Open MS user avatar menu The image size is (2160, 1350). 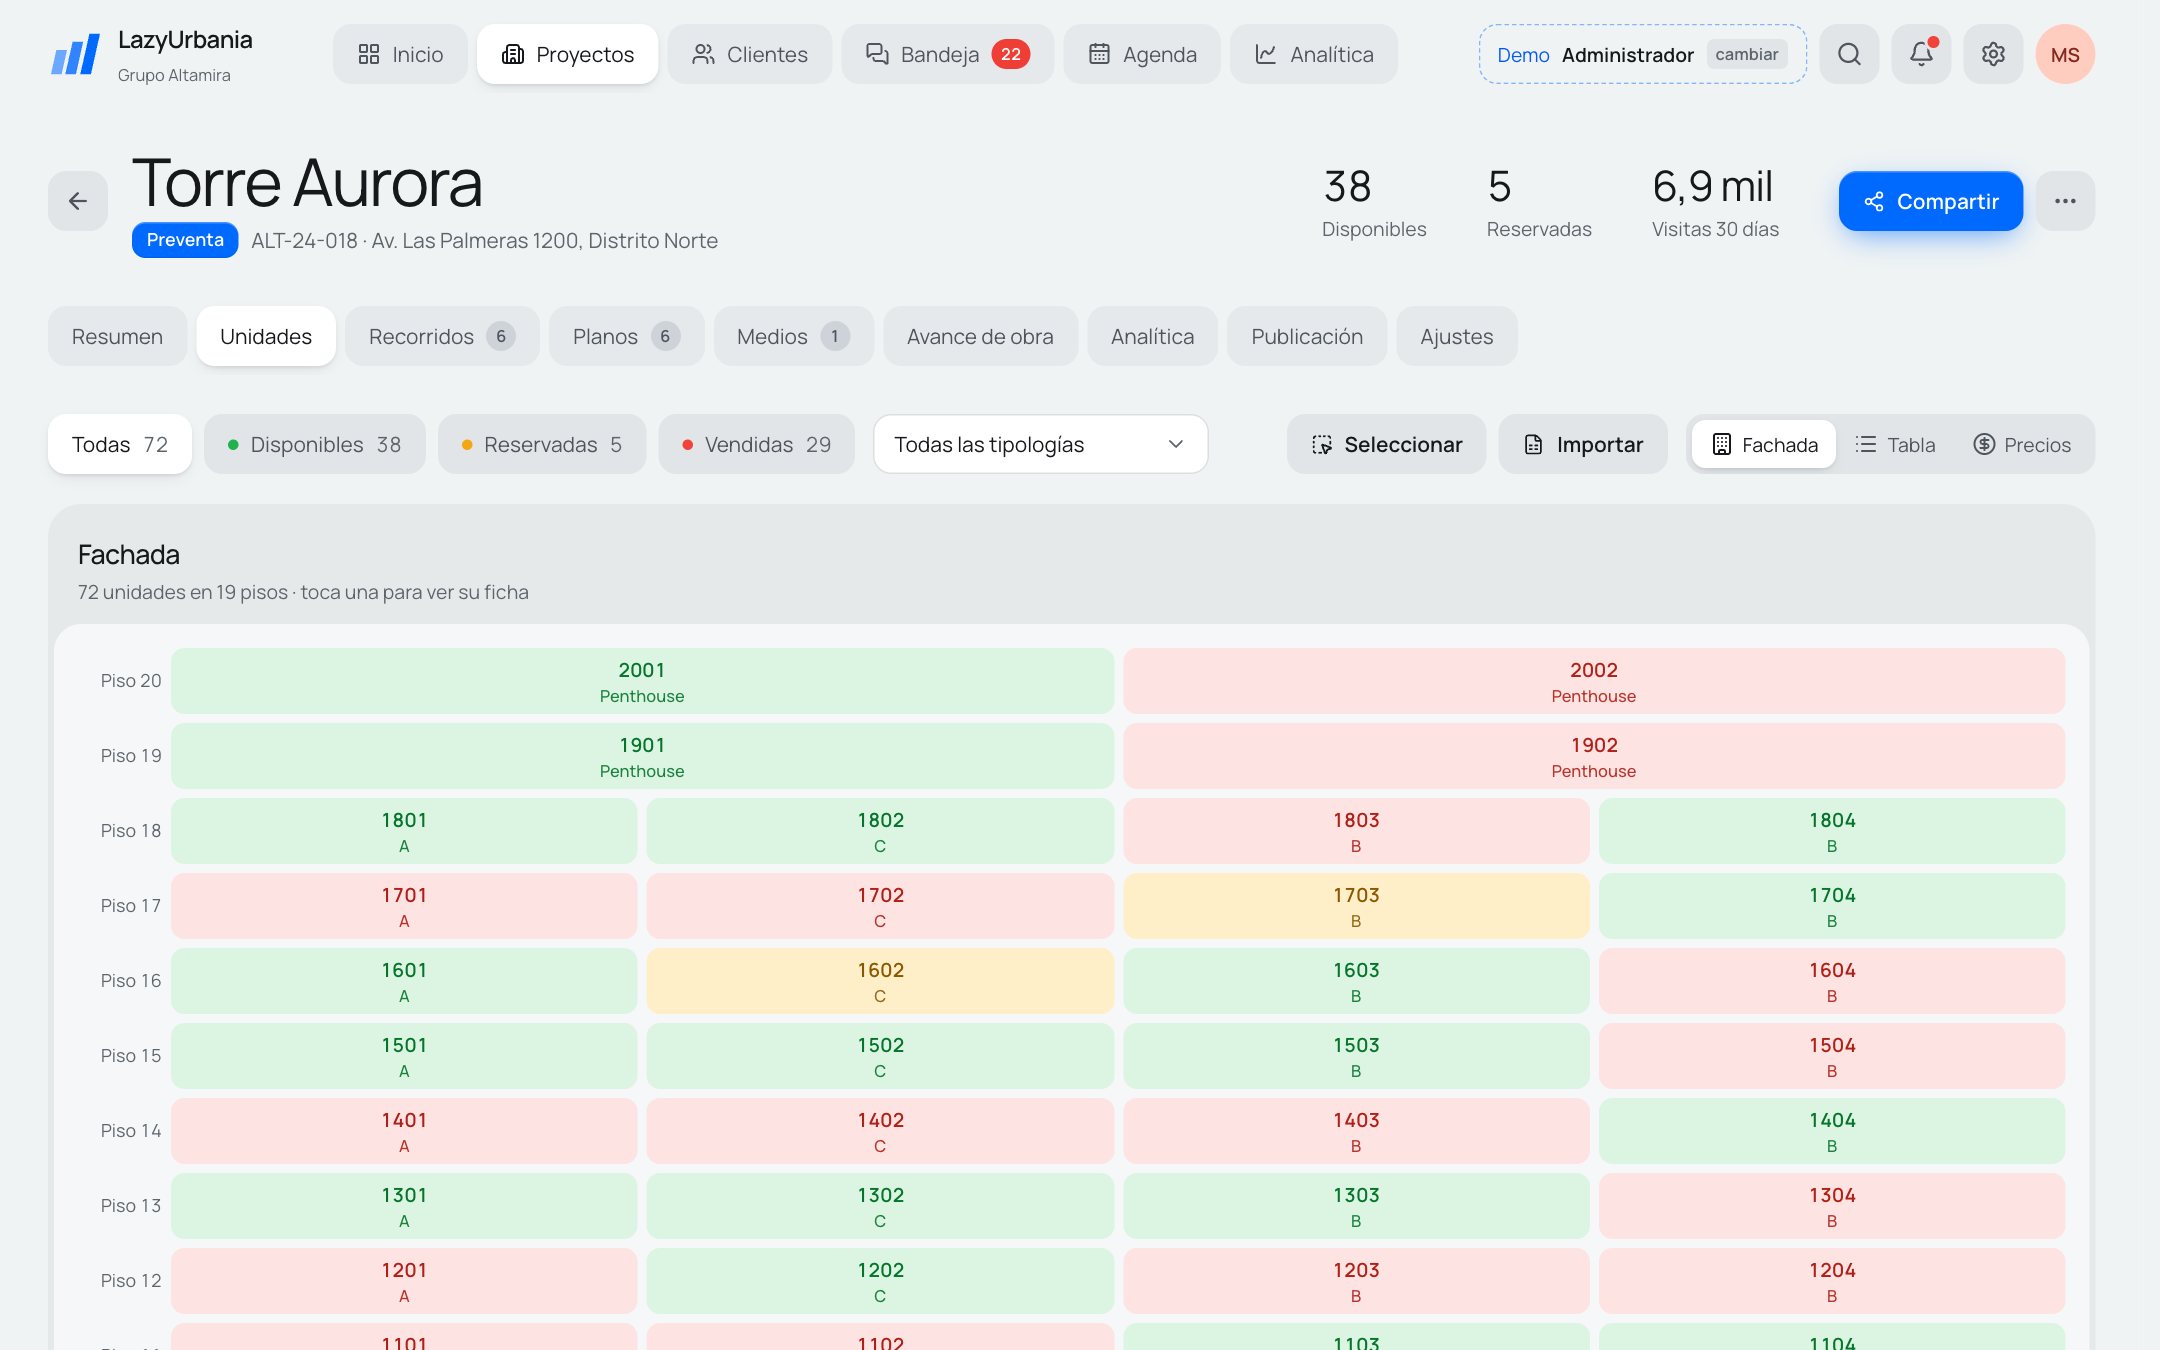(x=2065, y=54)
